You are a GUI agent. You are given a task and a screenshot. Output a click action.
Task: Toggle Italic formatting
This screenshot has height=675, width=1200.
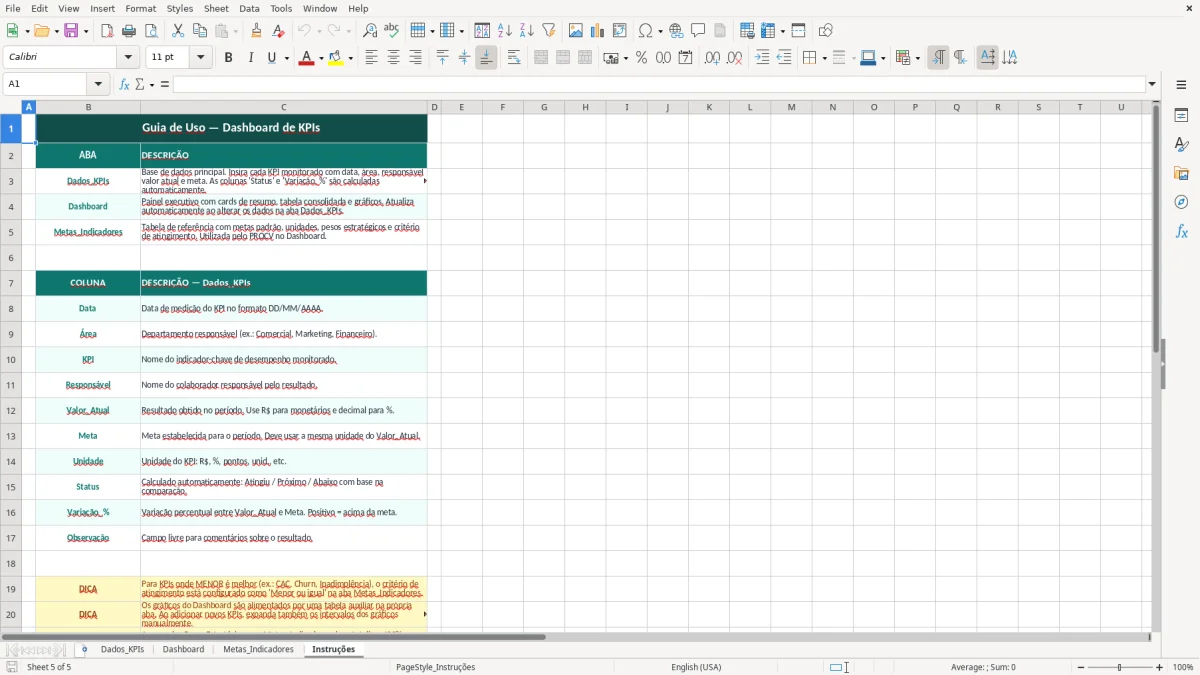(x=250, y=58)
